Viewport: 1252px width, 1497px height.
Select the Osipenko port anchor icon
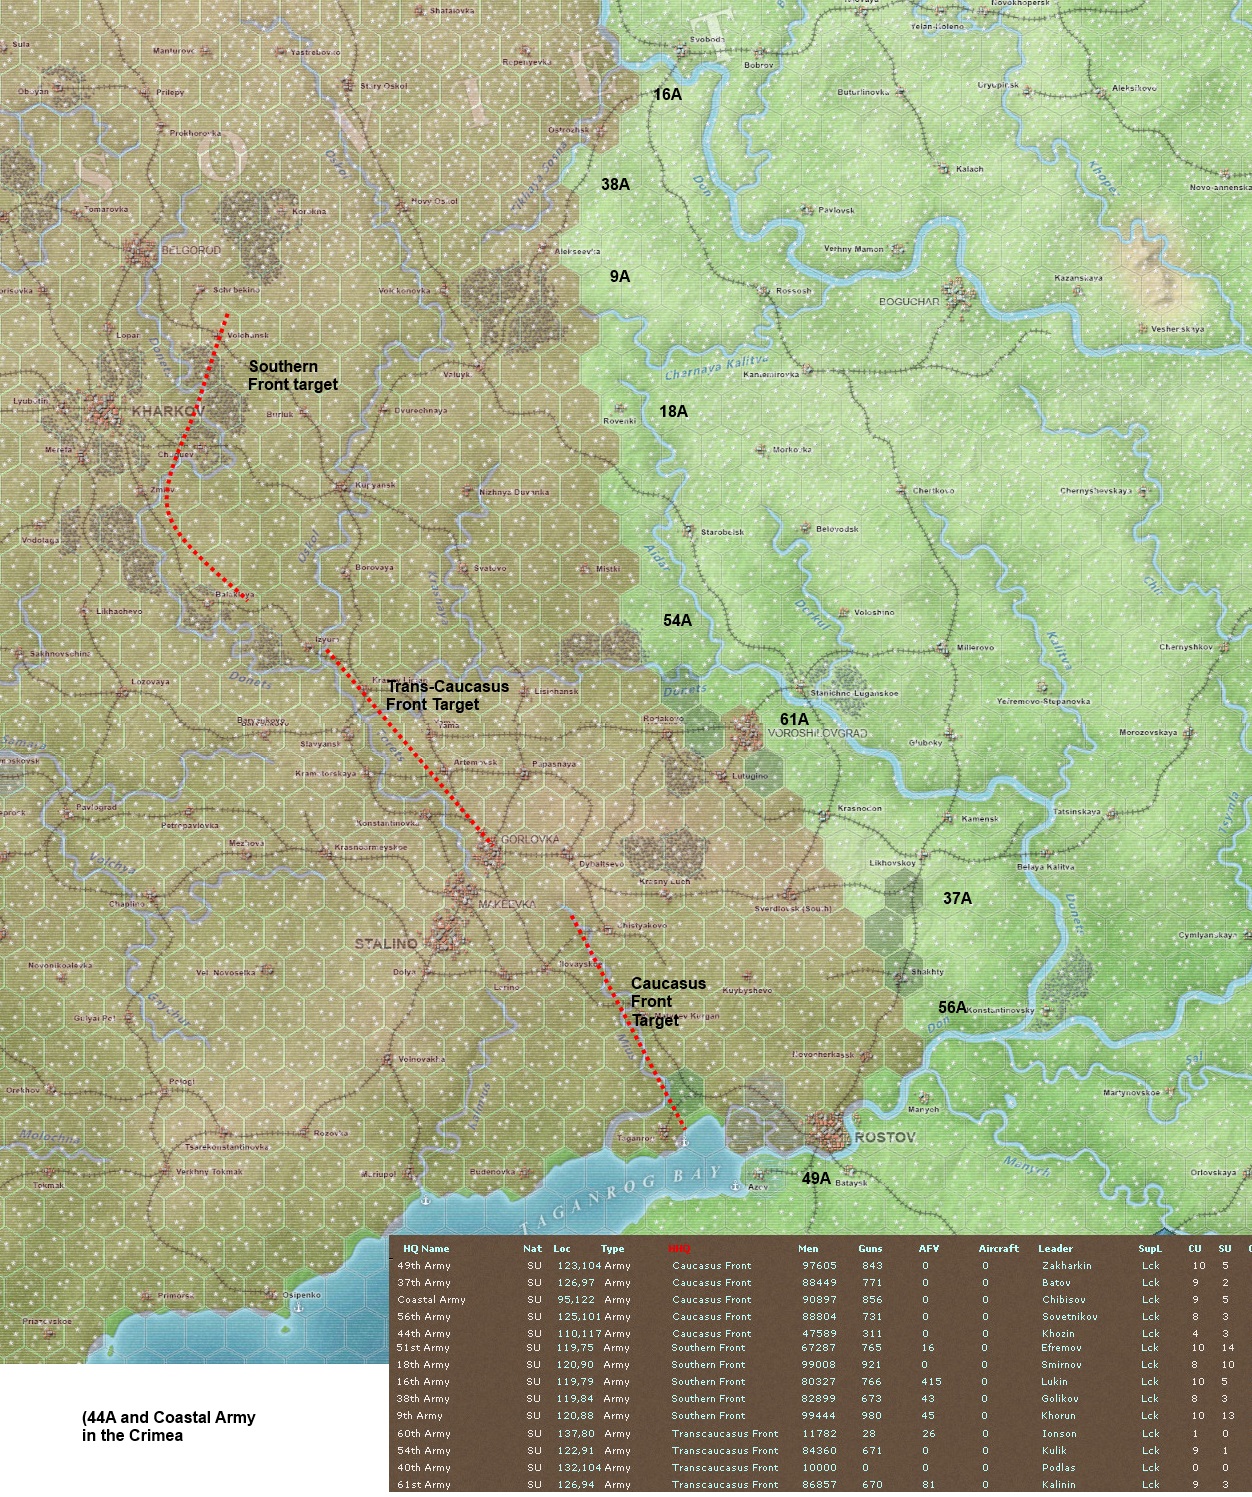[297, 1306]
